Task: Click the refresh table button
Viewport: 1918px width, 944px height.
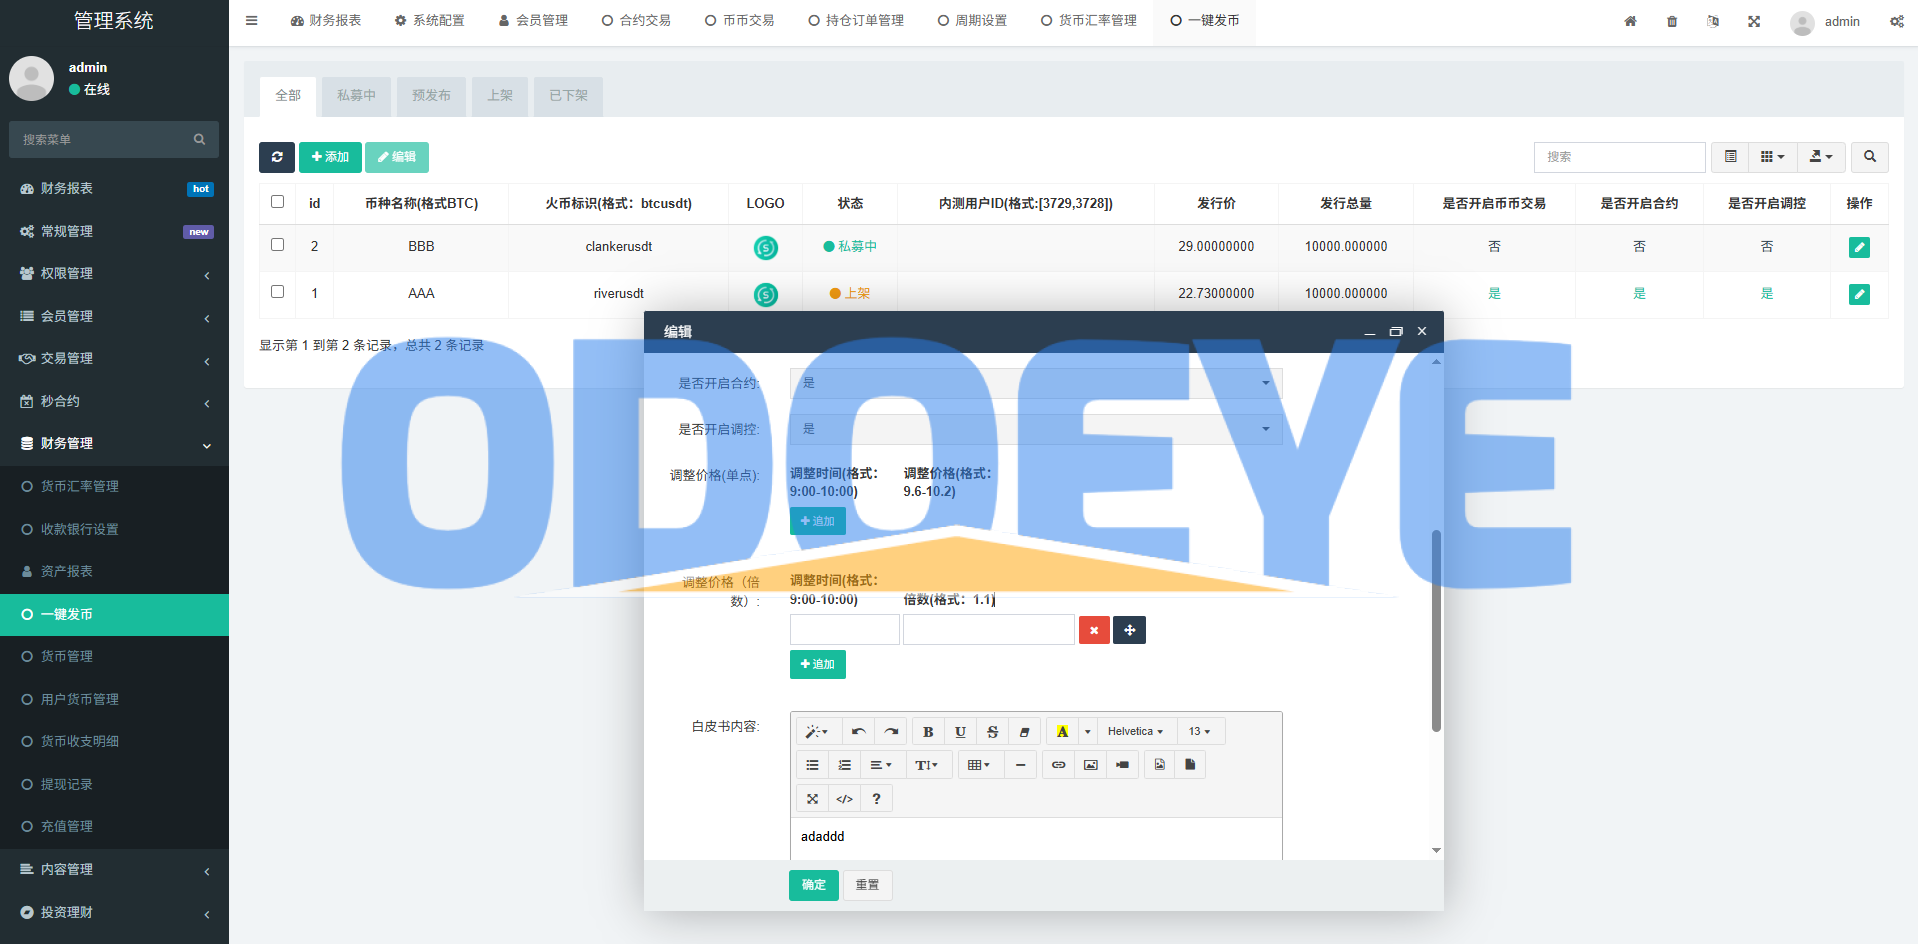Action: pyautogui.click(x=277, y=157)
